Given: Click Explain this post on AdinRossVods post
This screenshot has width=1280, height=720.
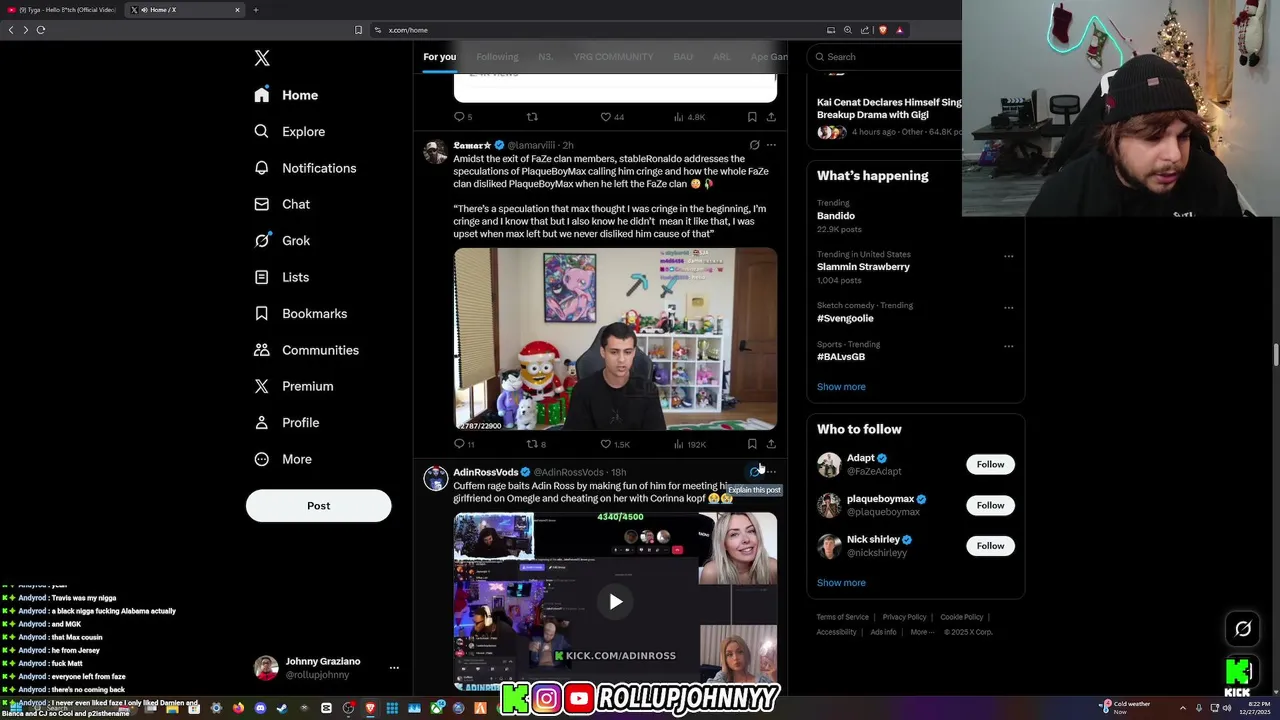Looking at the screenshot, I should [755, 472].
